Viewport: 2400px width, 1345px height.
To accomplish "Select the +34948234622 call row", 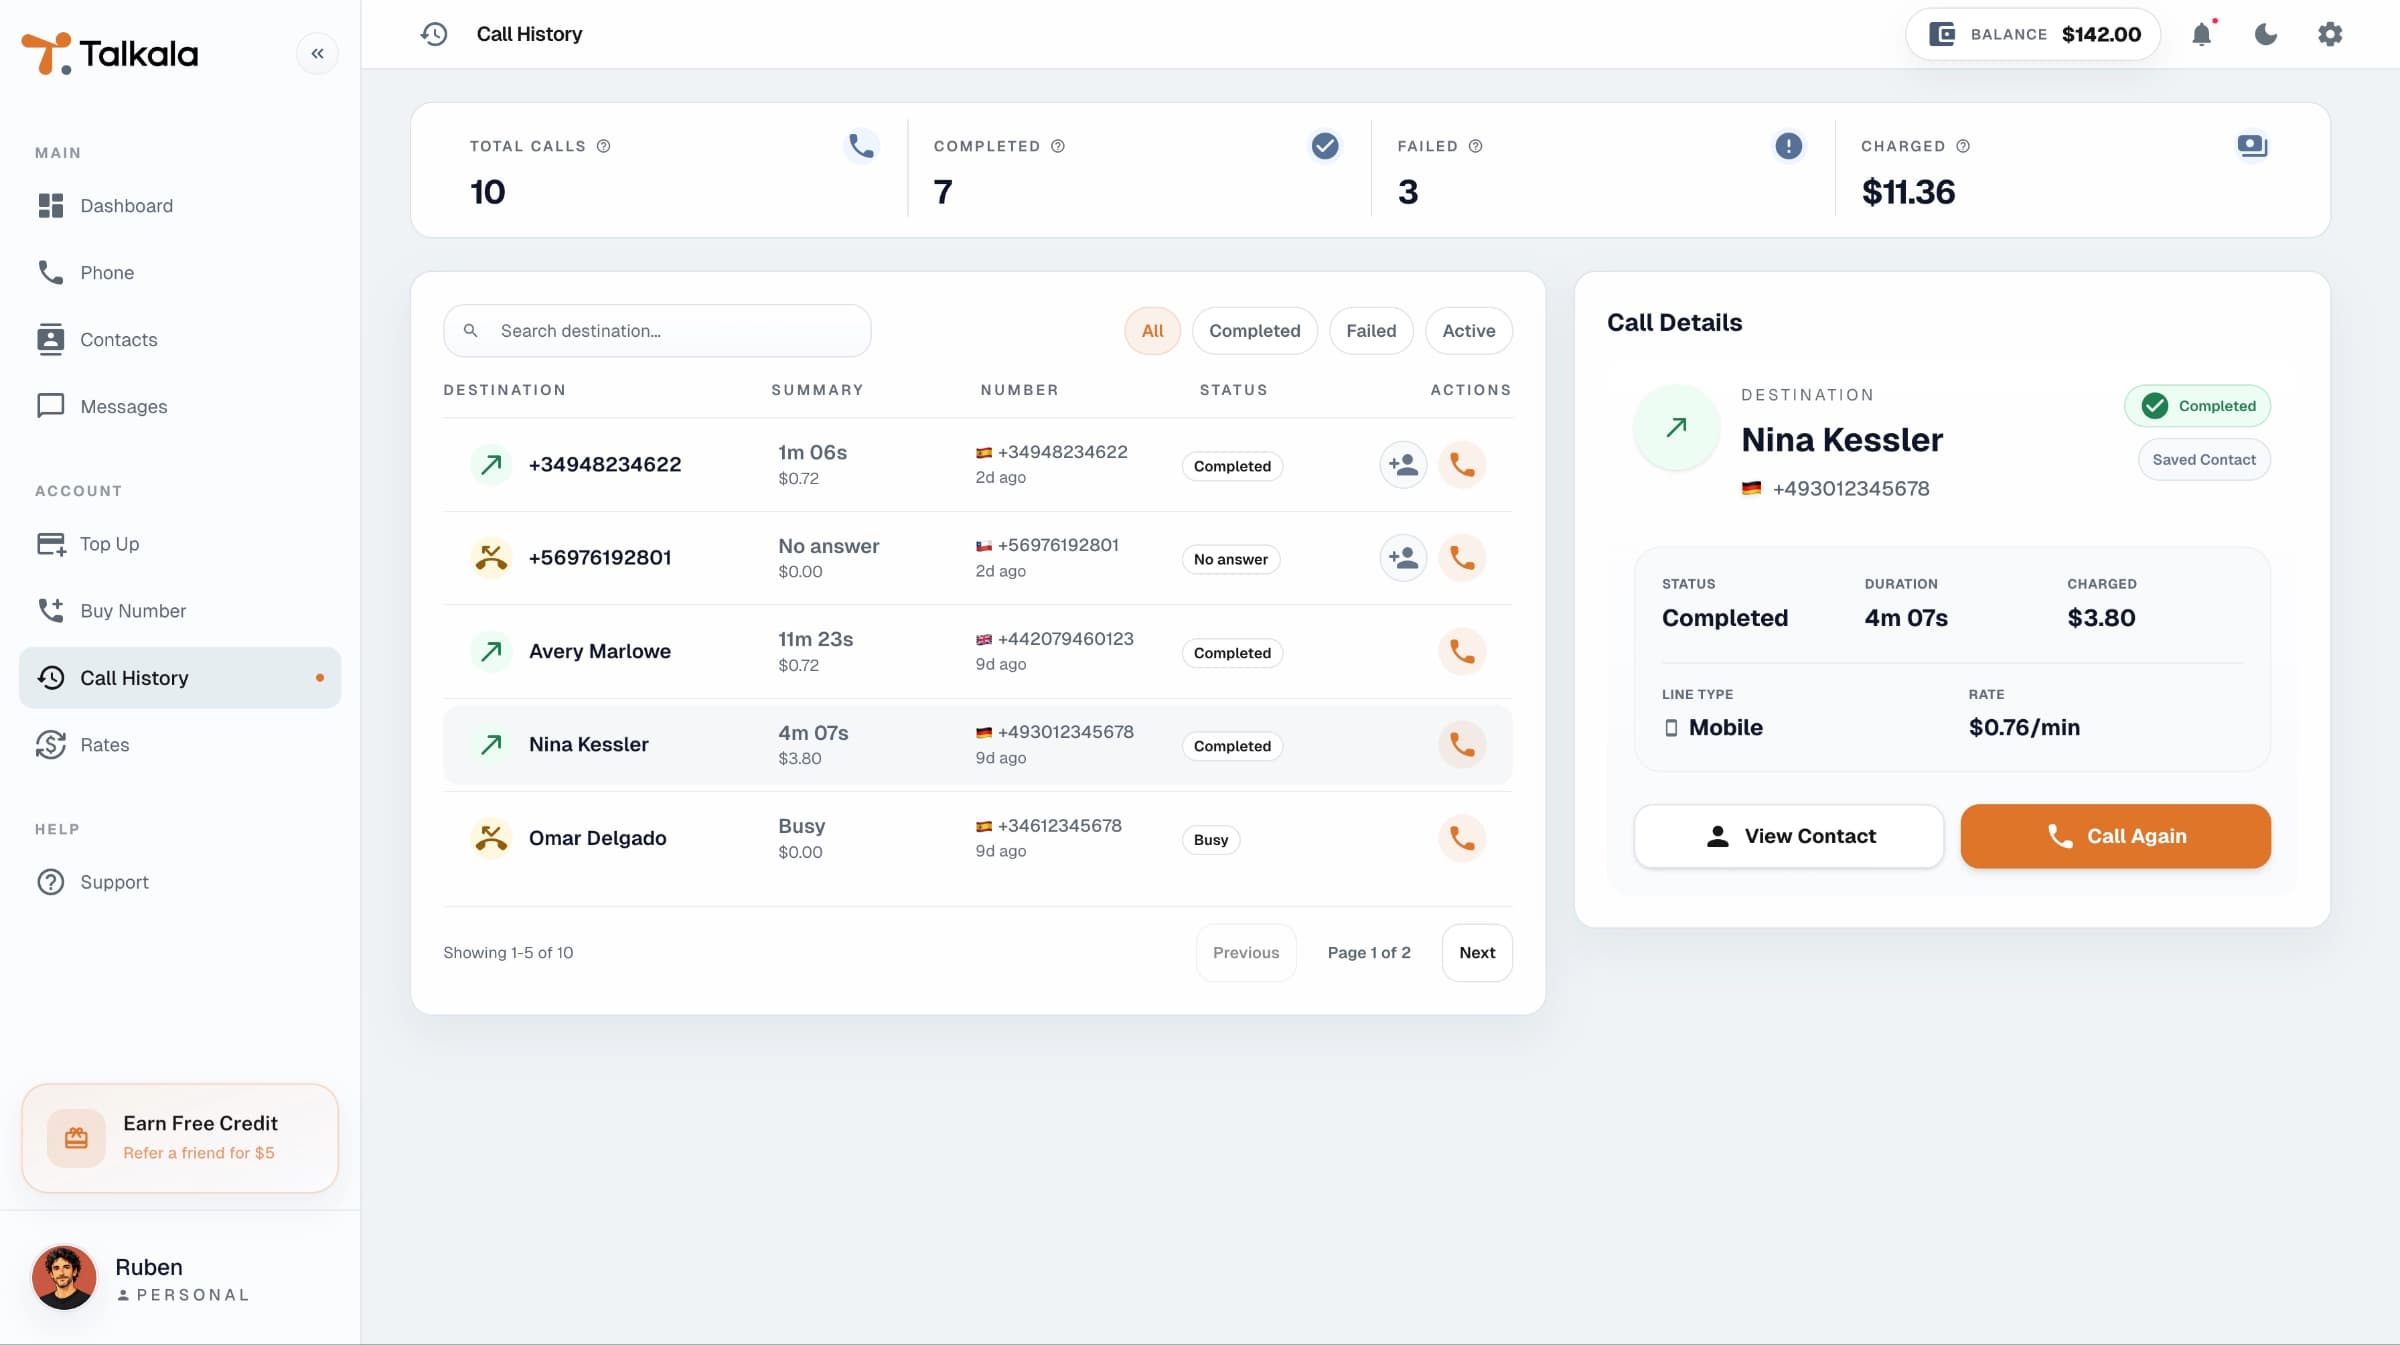I will (x=978, y=465).
